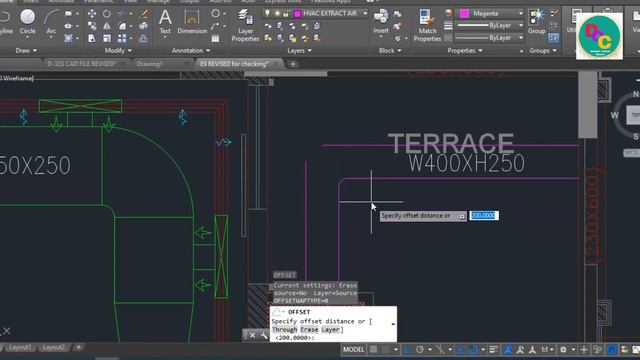This screenshot has width=640, height=360.
Task: Activate the Mirror tool in Modify panel
Action: [107, 26]
